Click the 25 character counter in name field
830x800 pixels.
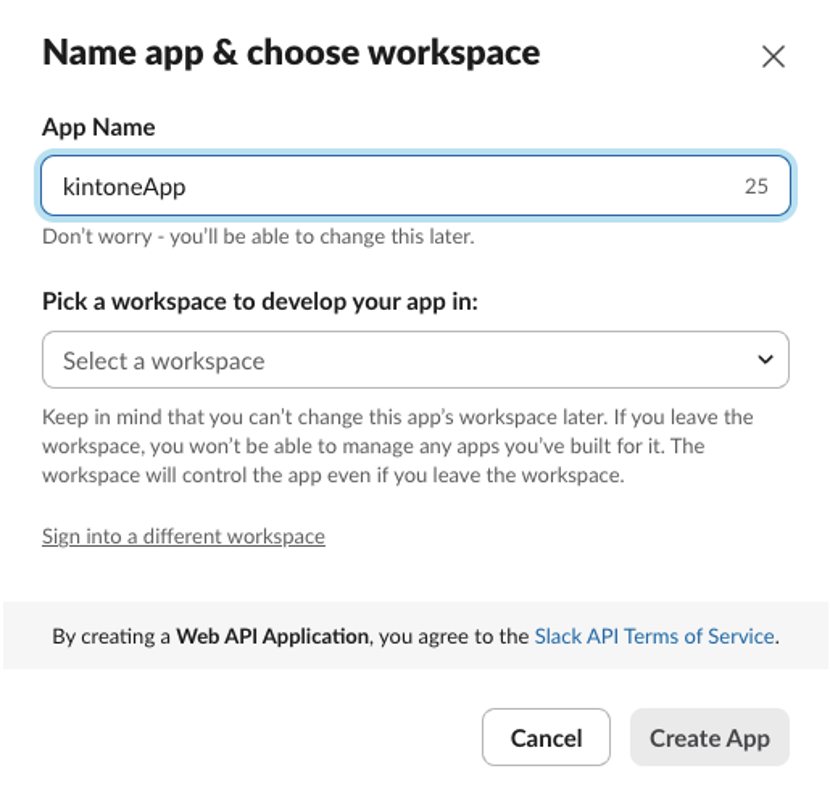[x=756, y=186]
